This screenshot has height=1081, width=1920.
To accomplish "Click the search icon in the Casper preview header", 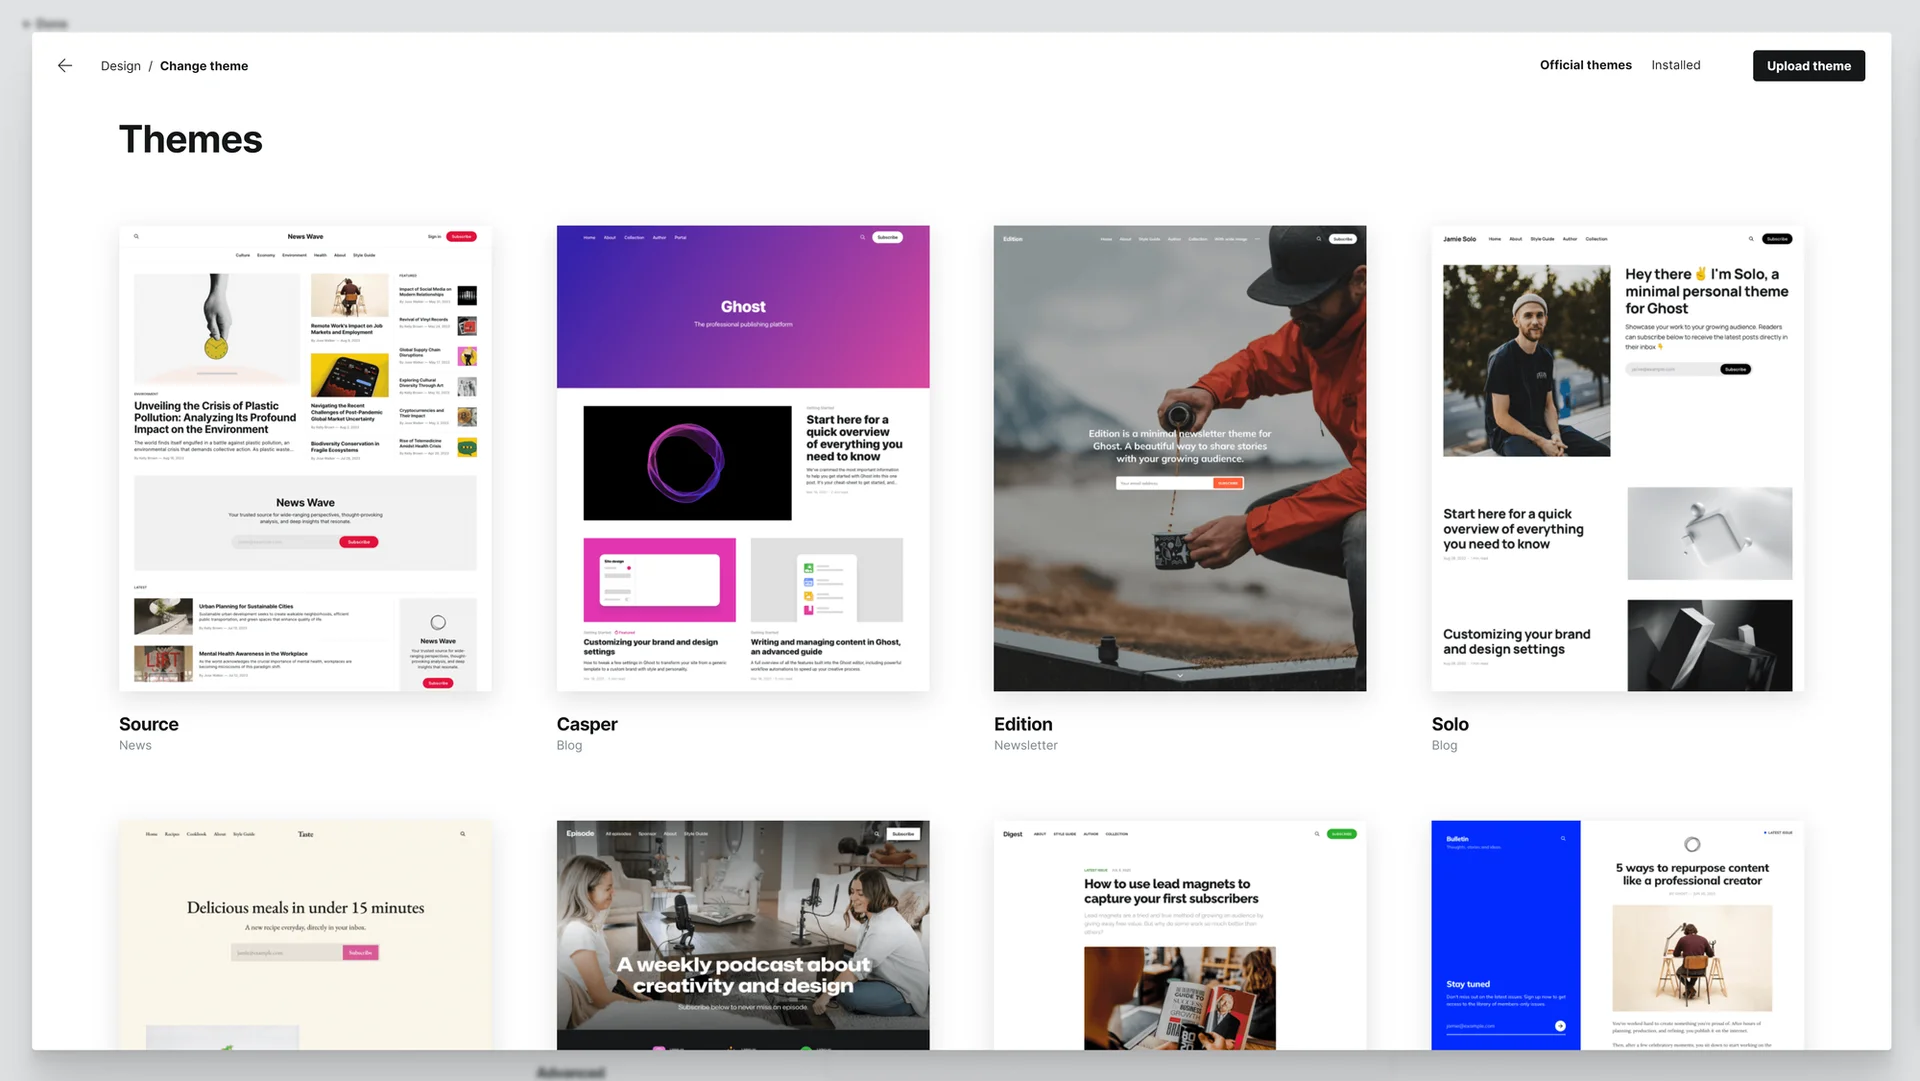I will point(862,237).
